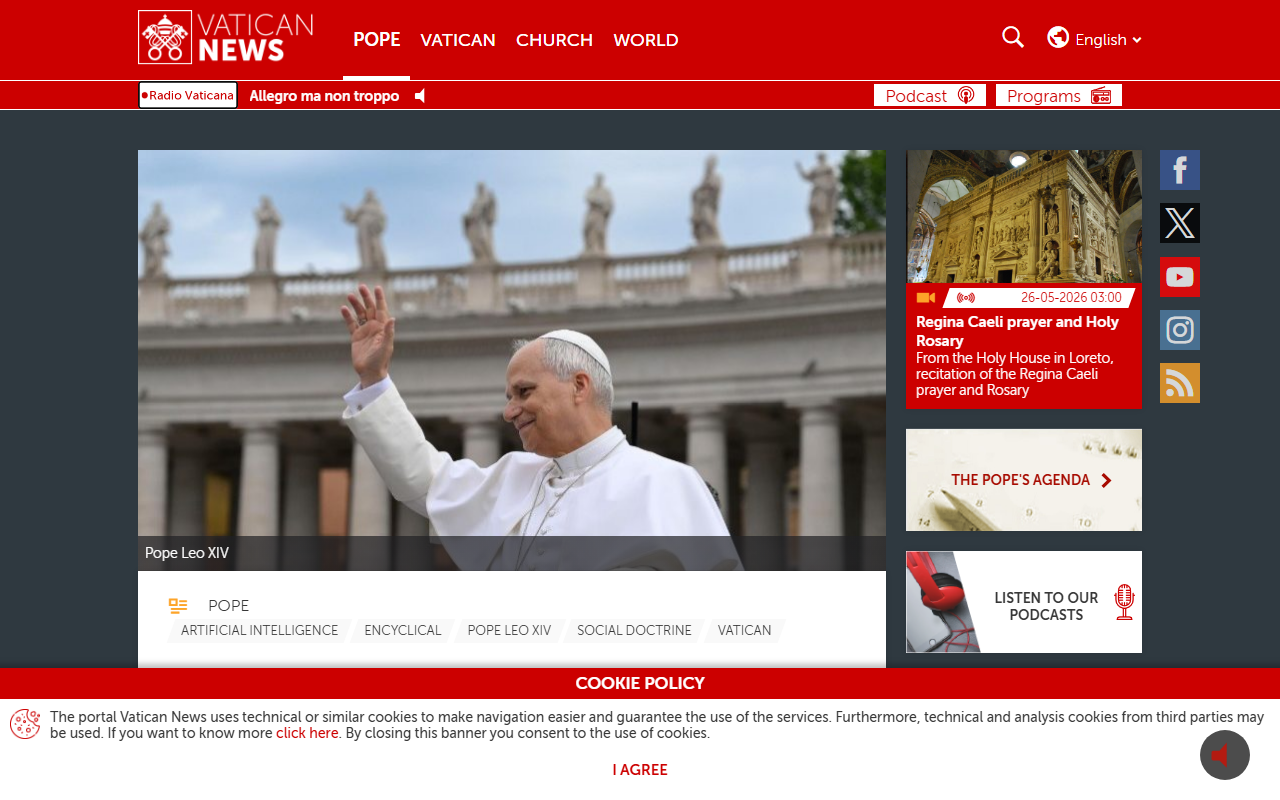
Task: Click the video camera icon on the live card
Action: click(926, 298)
